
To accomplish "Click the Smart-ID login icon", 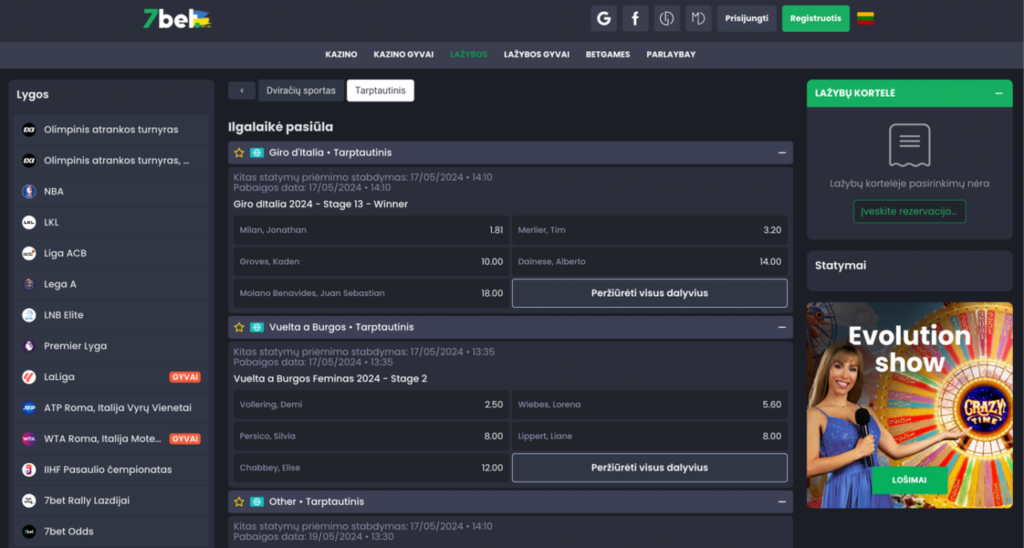I will click(x=667, y=18).
